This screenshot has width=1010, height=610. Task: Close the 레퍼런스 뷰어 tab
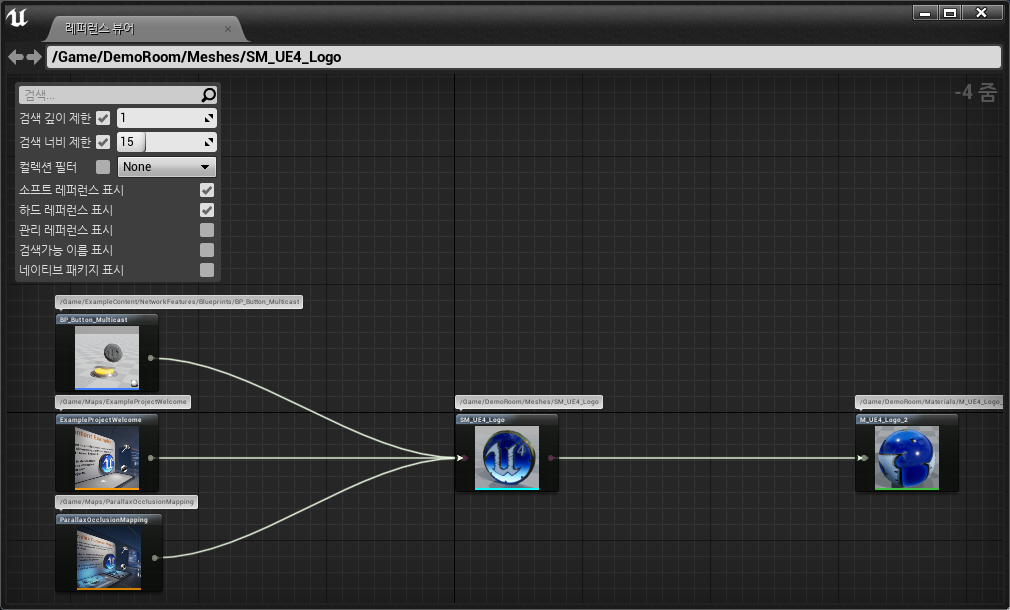coord(227,29)
